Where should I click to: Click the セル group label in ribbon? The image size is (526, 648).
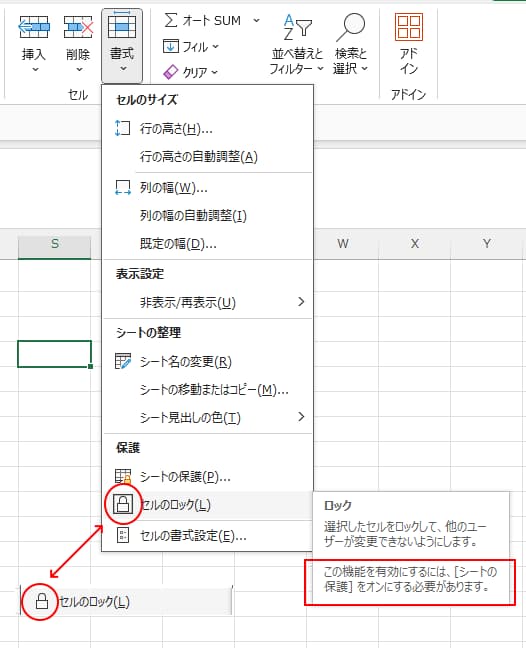coord(78,95)
